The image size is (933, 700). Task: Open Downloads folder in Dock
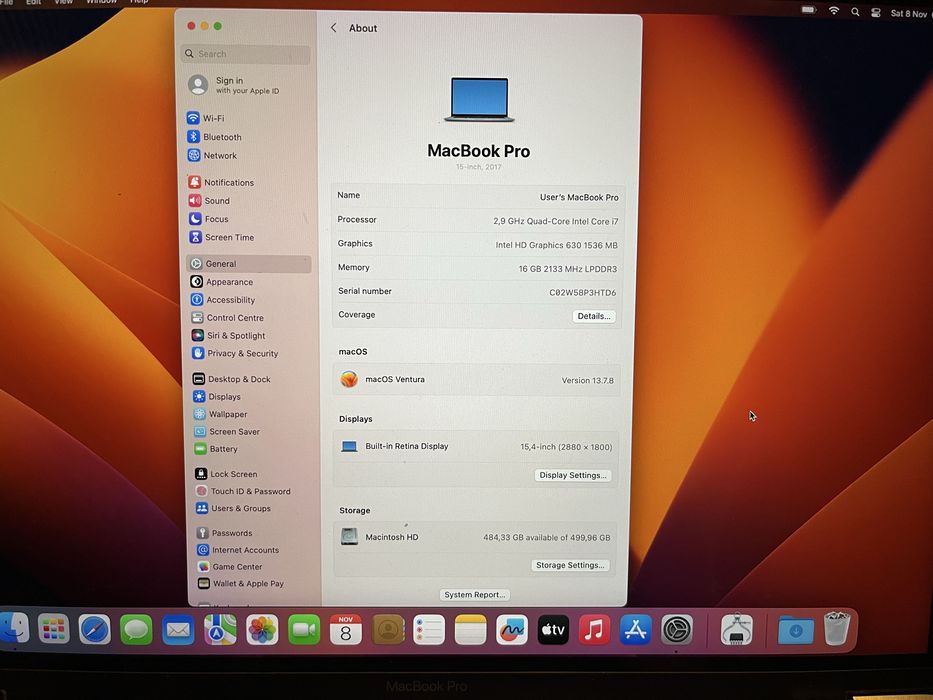[x=796, y=630]
